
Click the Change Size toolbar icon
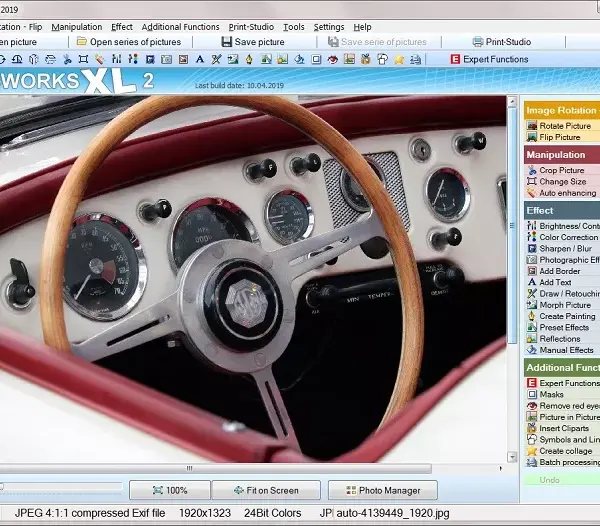pos(83,59)
